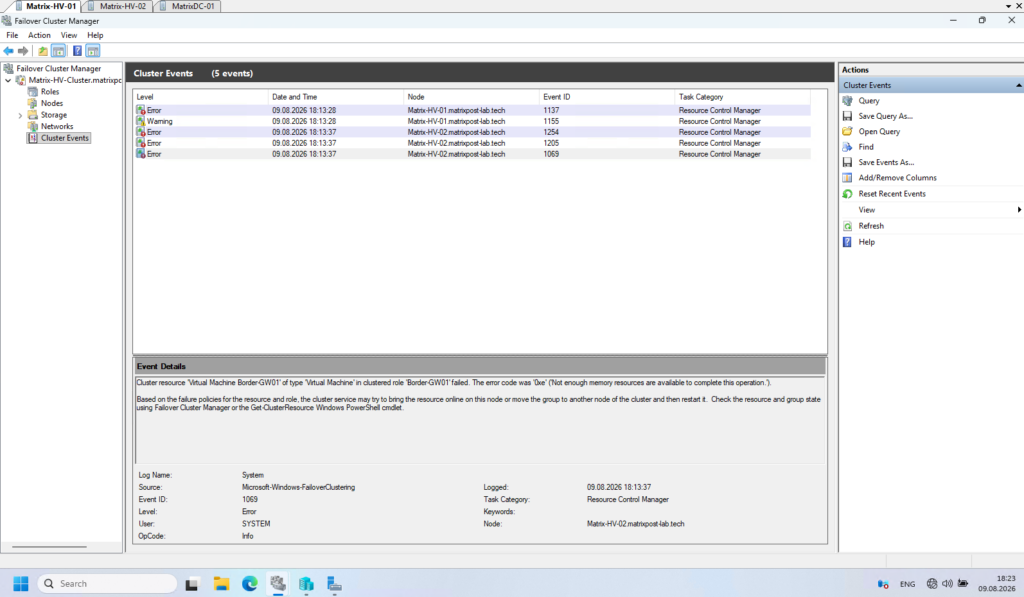This screenshot has width=1024, height=597.
Task: Click the Back arrow toolbar icon
Action: pos(8,51)
